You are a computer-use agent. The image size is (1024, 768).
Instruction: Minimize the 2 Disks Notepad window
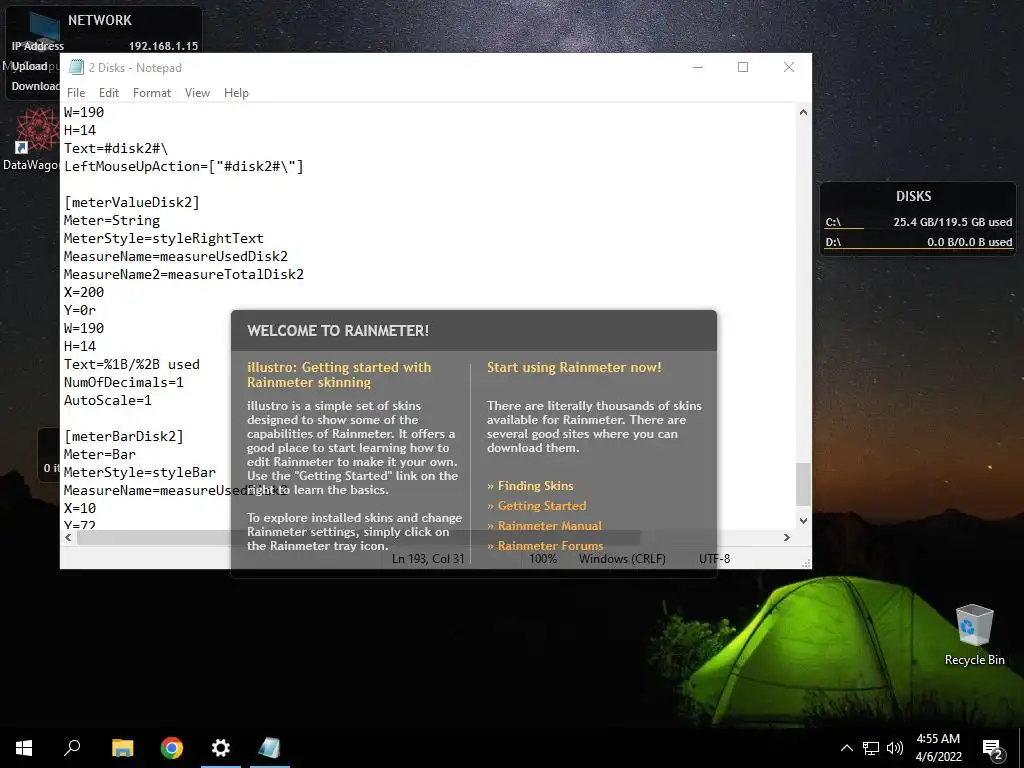coord(697,67)
